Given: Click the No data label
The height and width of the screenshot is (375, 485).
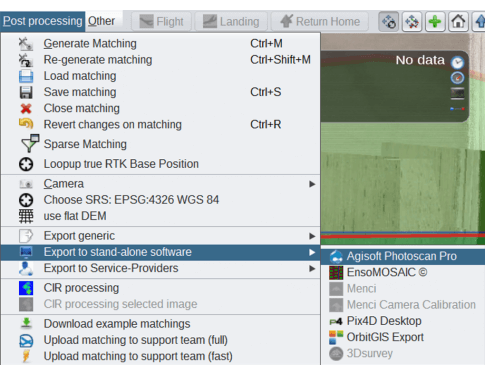Looking at the screenshot, I should point(420,60).
